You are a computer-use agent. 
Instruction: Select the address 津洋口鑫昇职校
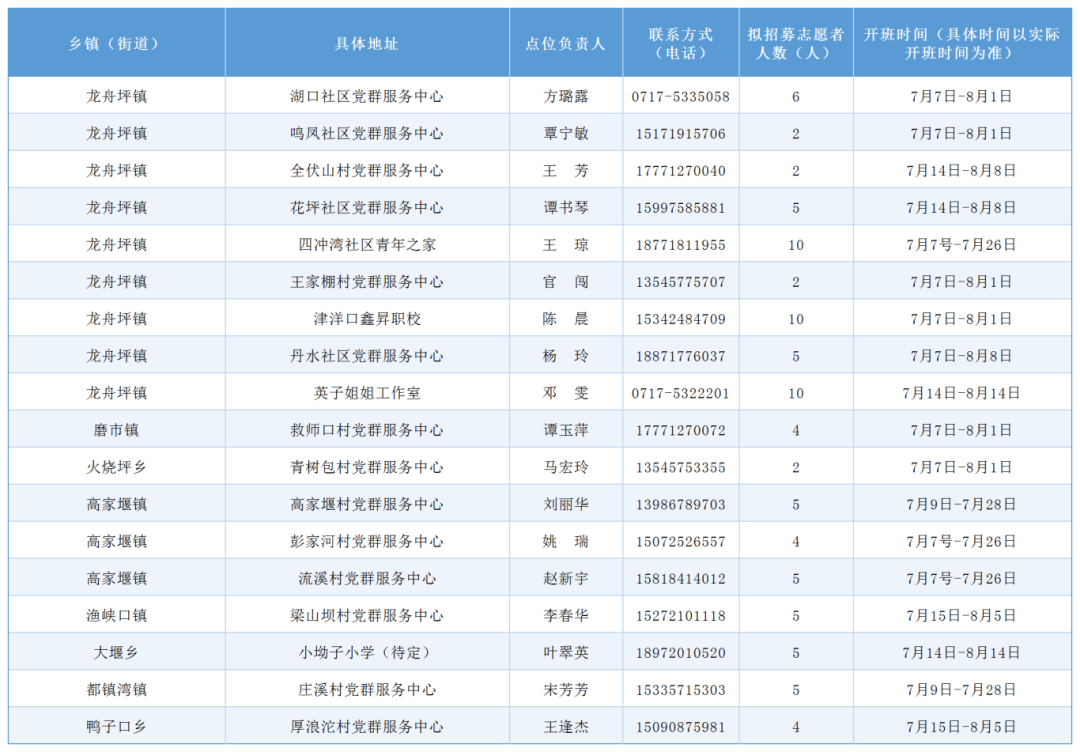click(x=366, y=318)
